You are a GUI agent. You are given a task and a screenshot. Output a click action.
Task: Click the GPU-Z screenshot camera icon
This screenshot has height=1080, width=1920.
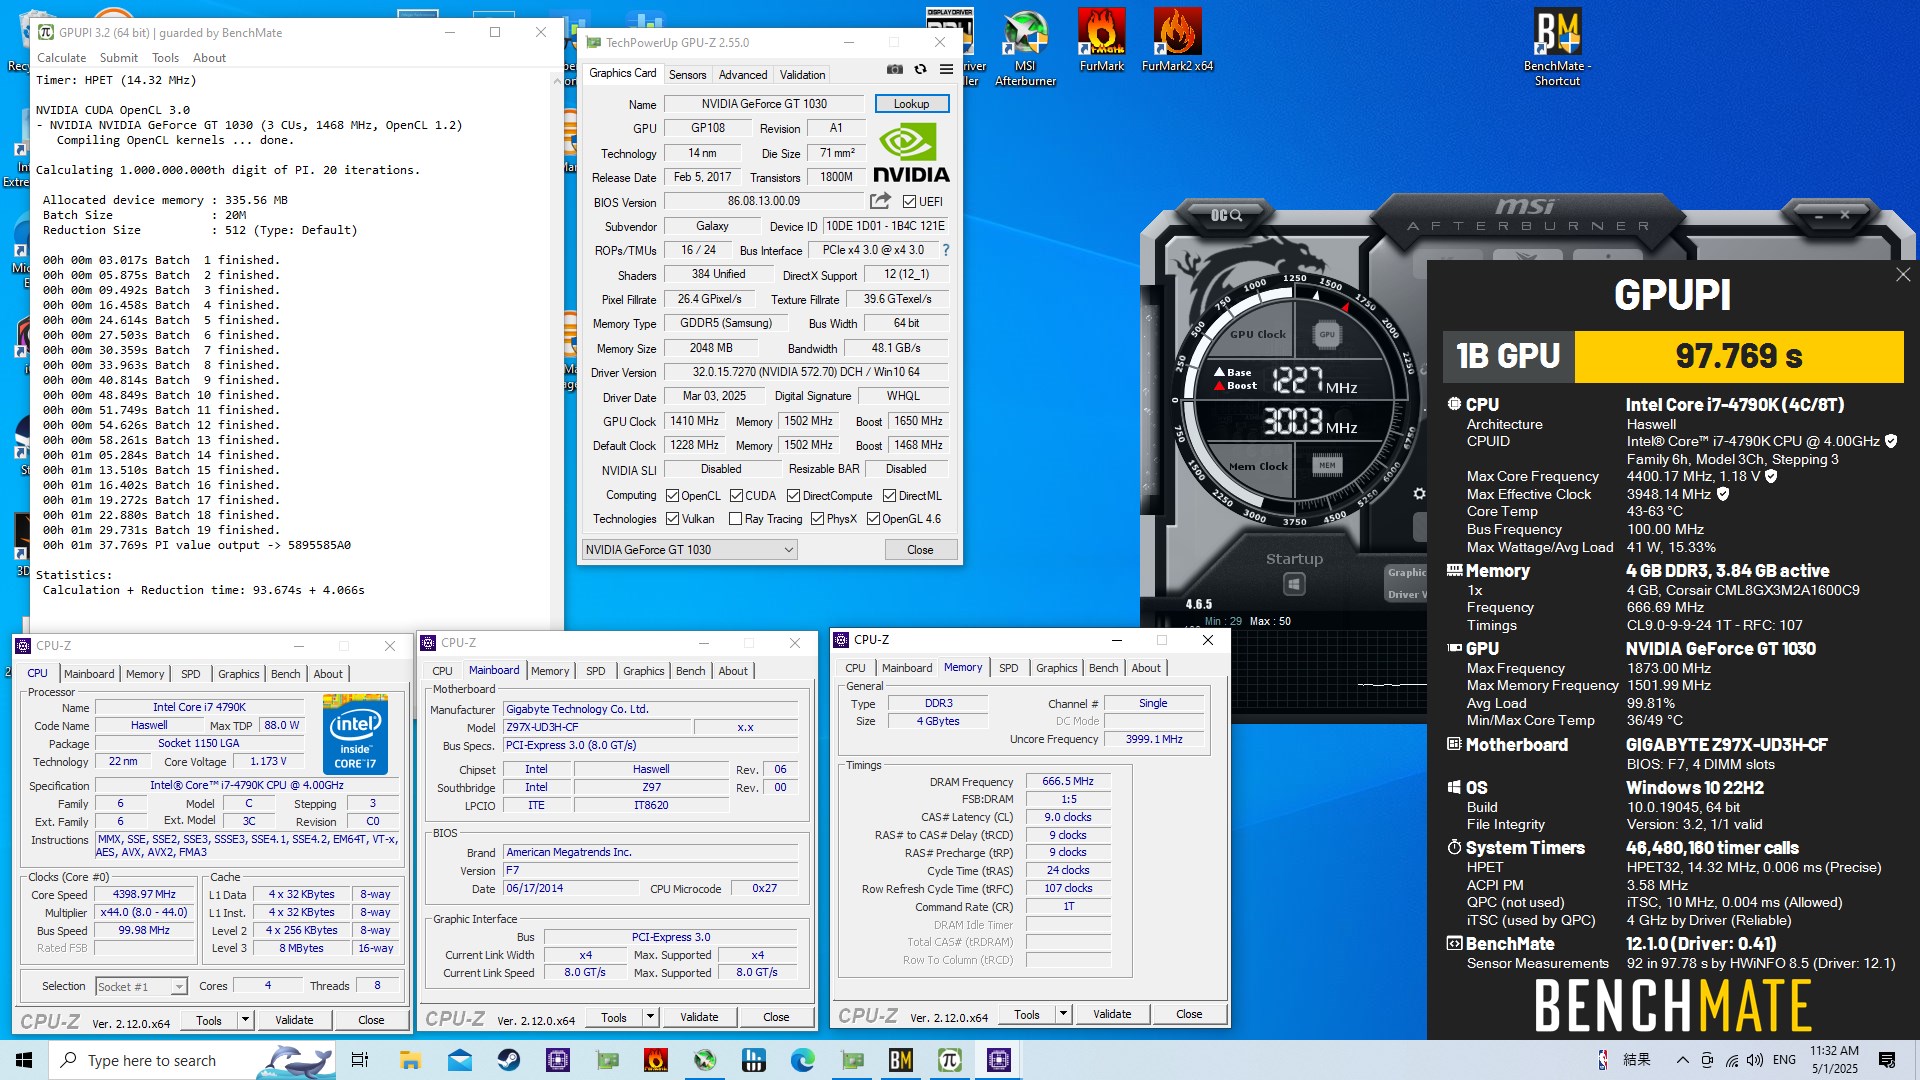(x=895, y=69)
